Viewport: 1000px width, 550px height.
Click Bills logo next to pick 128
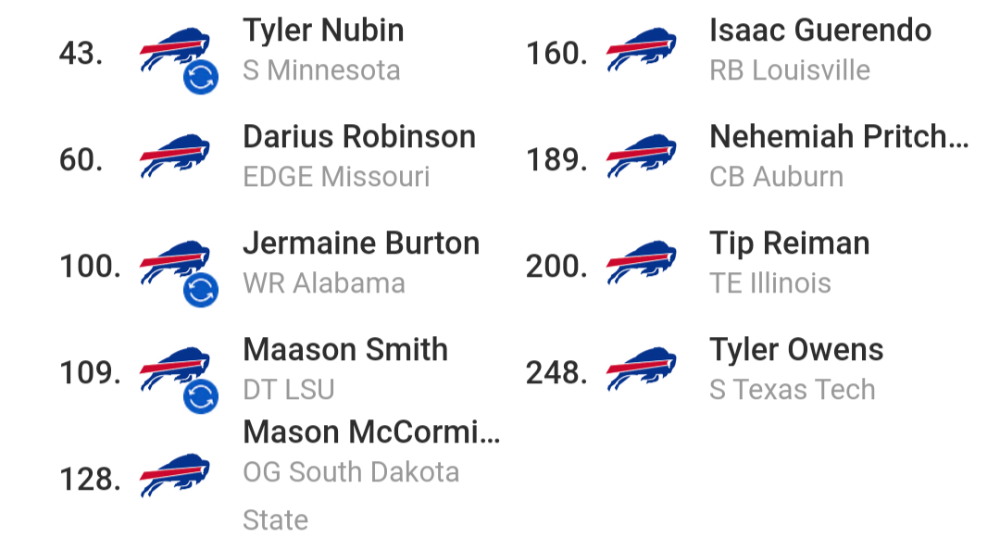point(175,475)
